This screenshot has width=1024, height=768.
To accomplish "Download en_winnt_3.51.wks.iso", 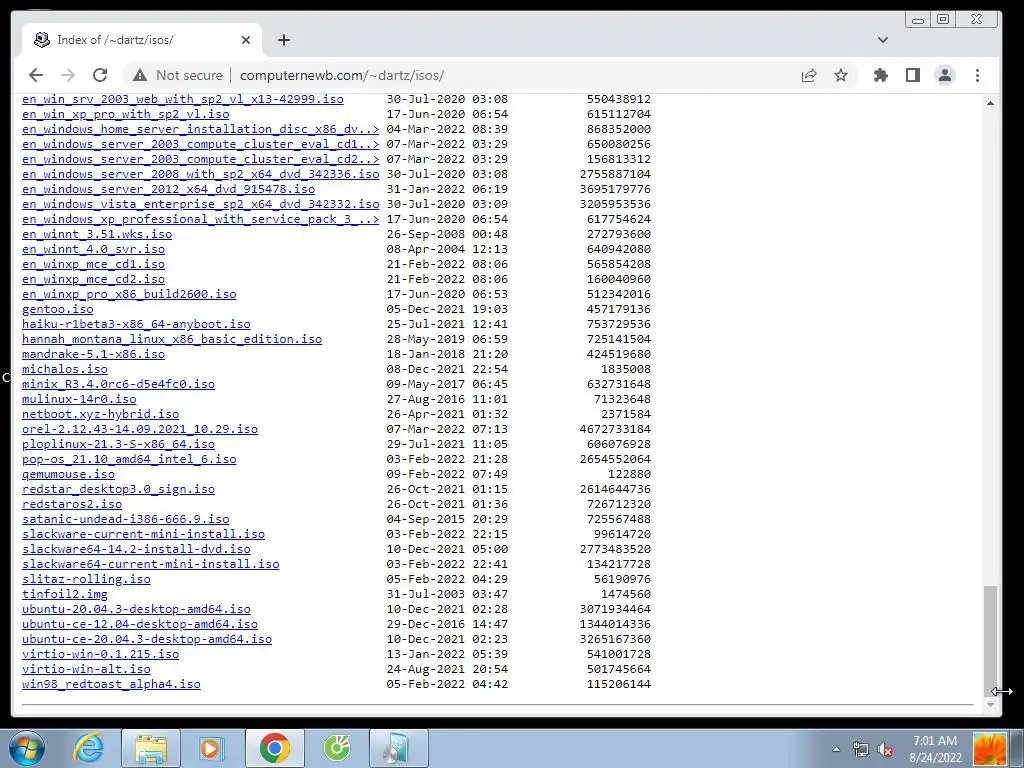I will point(97,234).
